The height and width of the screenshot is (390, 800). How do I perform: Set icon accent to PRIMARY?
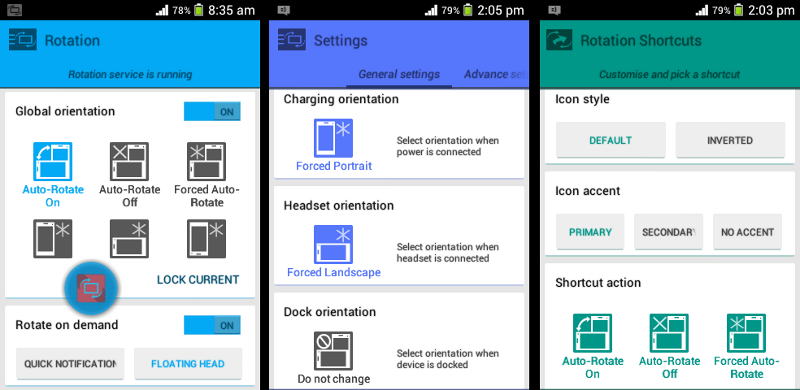pos(590,232)
